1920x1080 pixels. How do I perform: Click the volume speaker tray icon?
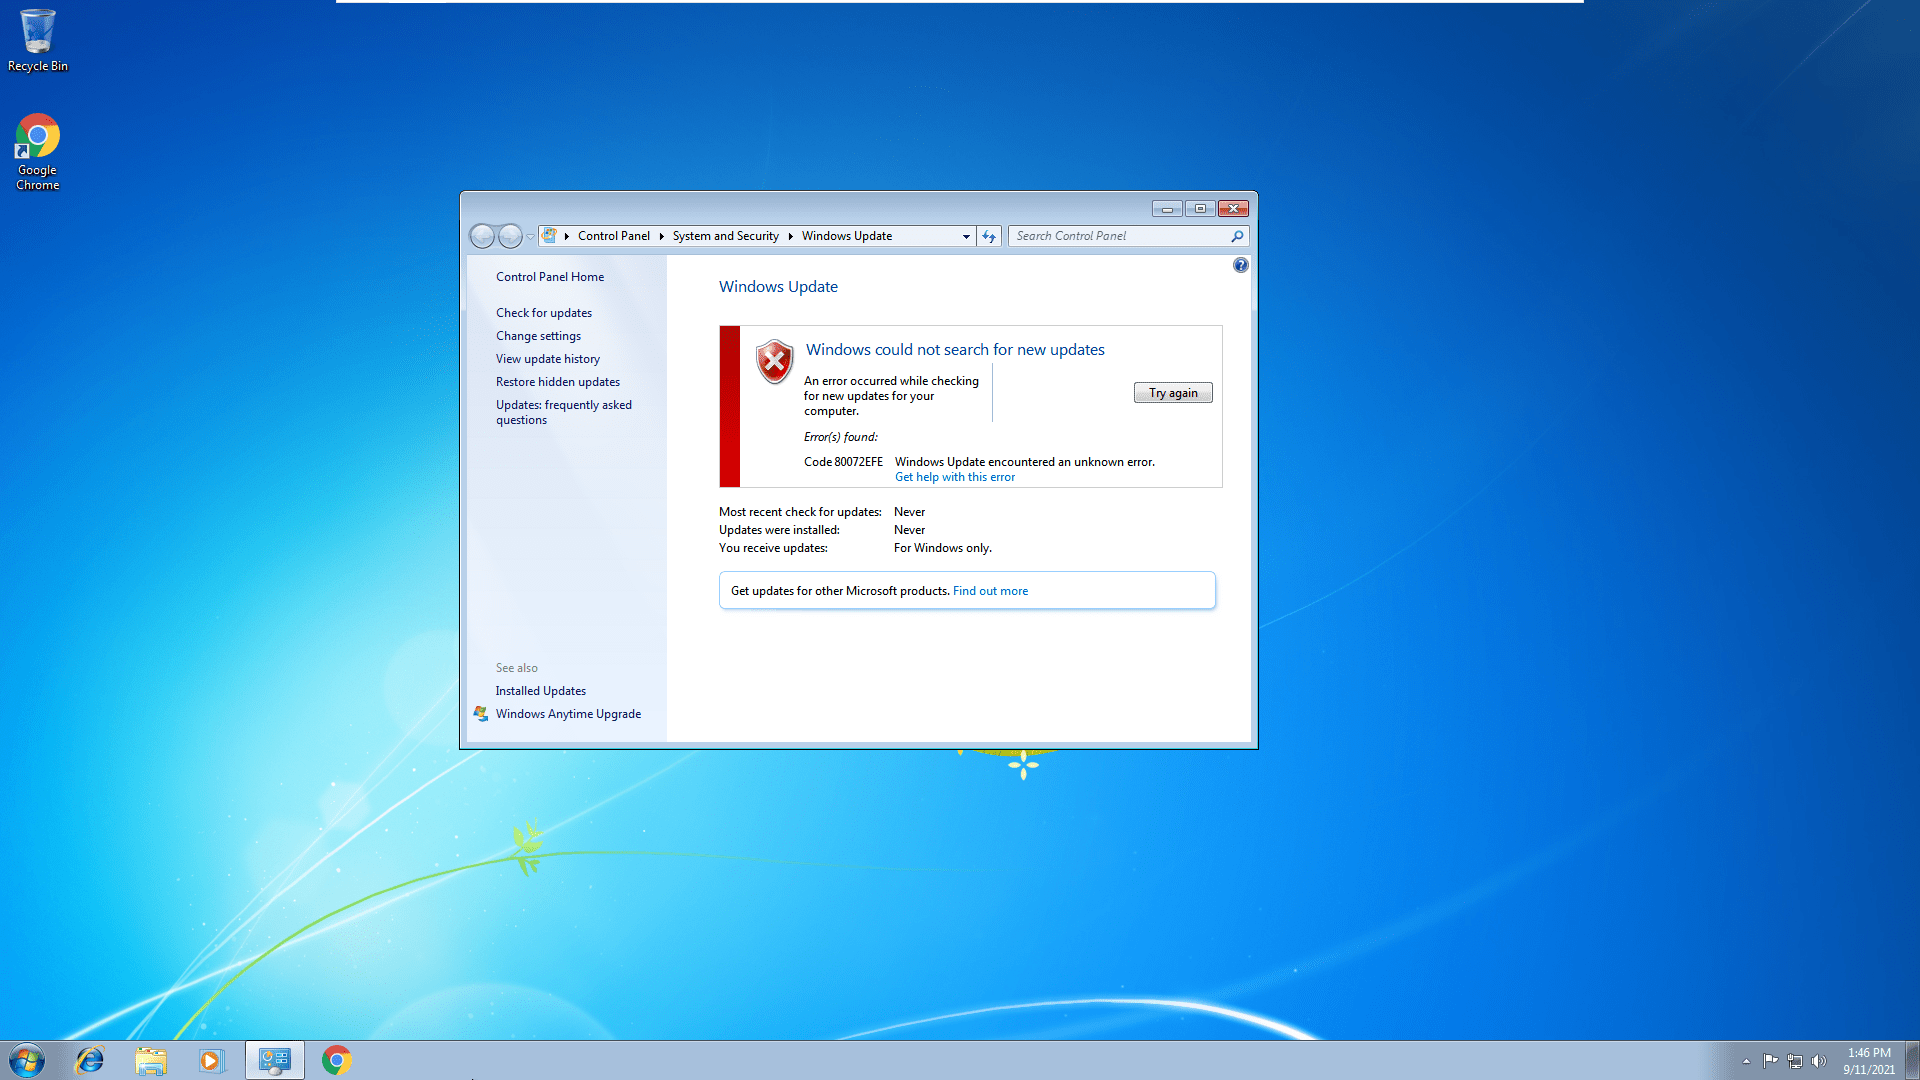(x=1819, y=1061)
